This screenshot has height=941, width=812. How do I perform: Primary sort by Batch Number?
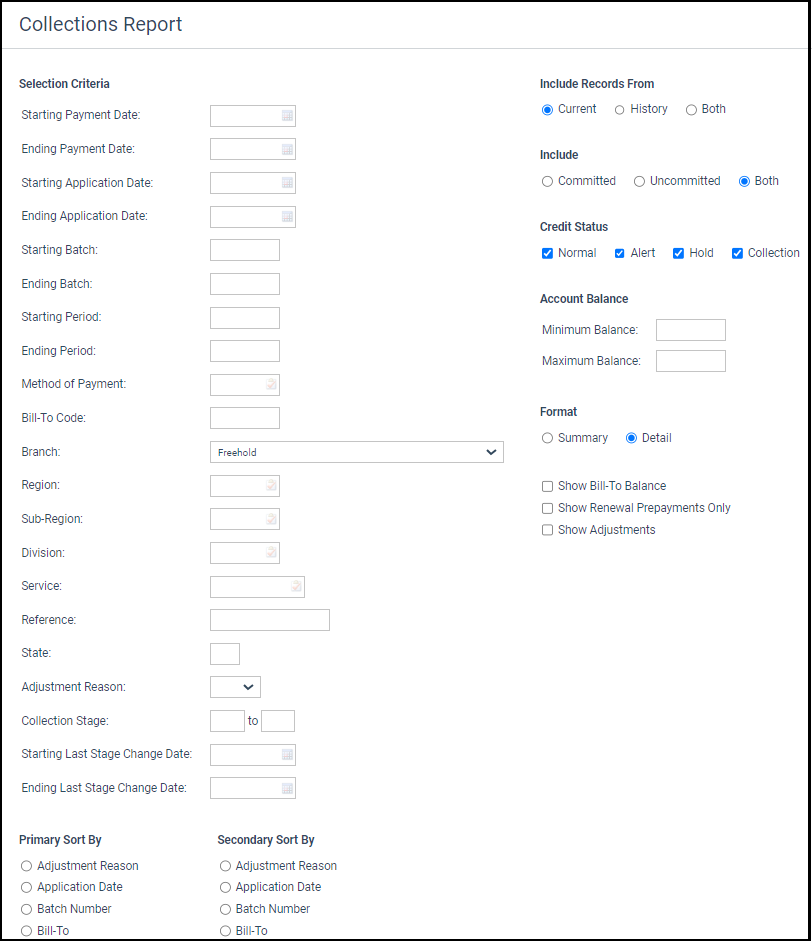point(26,909)
